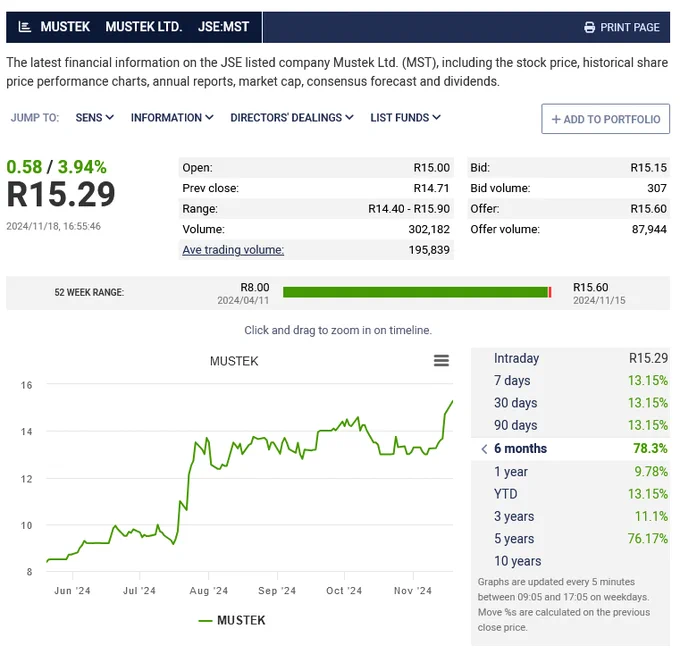Click the 78.3% six-month return value
The image size is (680, 654).
click(650, 448)
